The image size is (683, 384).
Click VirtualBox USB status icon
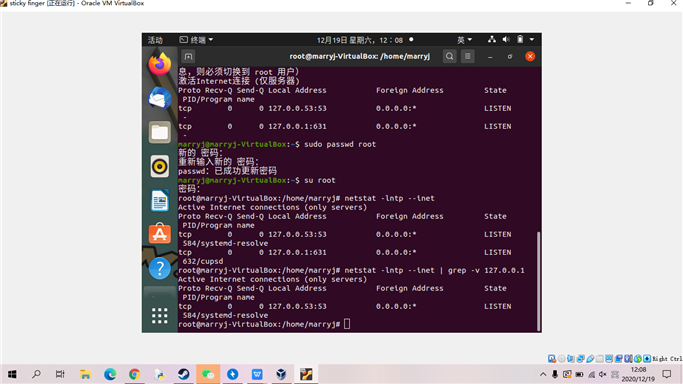point(590,359)
